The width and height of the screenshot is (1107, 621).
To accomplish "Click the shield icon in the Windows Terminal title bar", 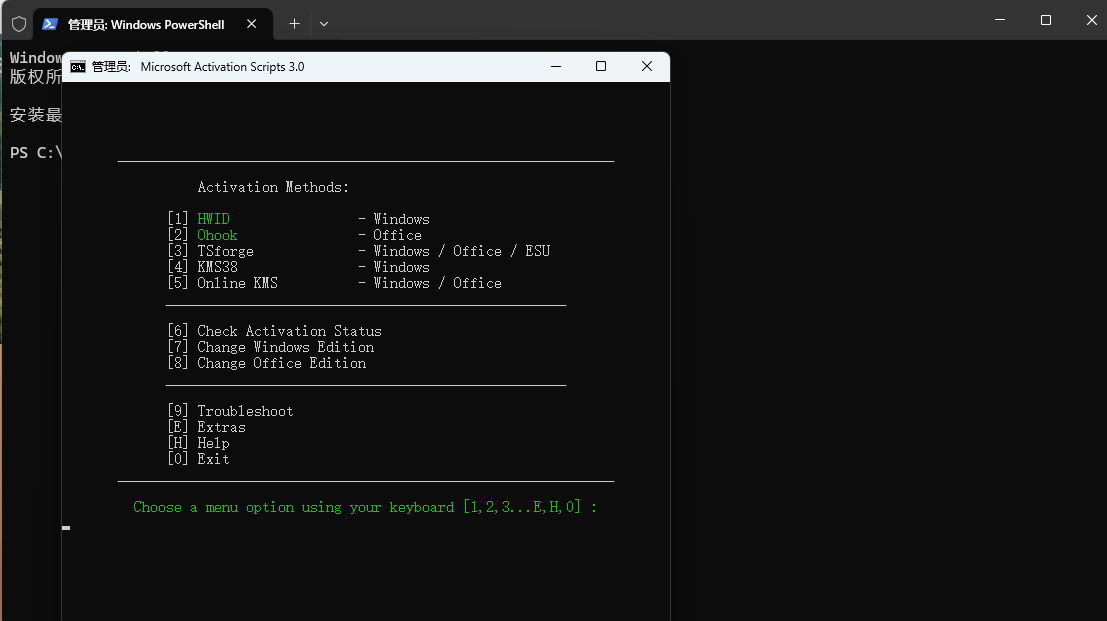I will [19, 24].
